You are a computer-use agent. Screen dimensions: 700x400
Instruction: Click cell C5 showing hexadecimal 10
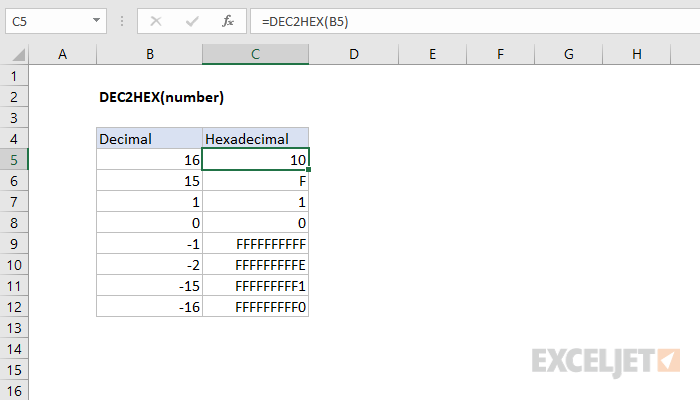[255, 160]
